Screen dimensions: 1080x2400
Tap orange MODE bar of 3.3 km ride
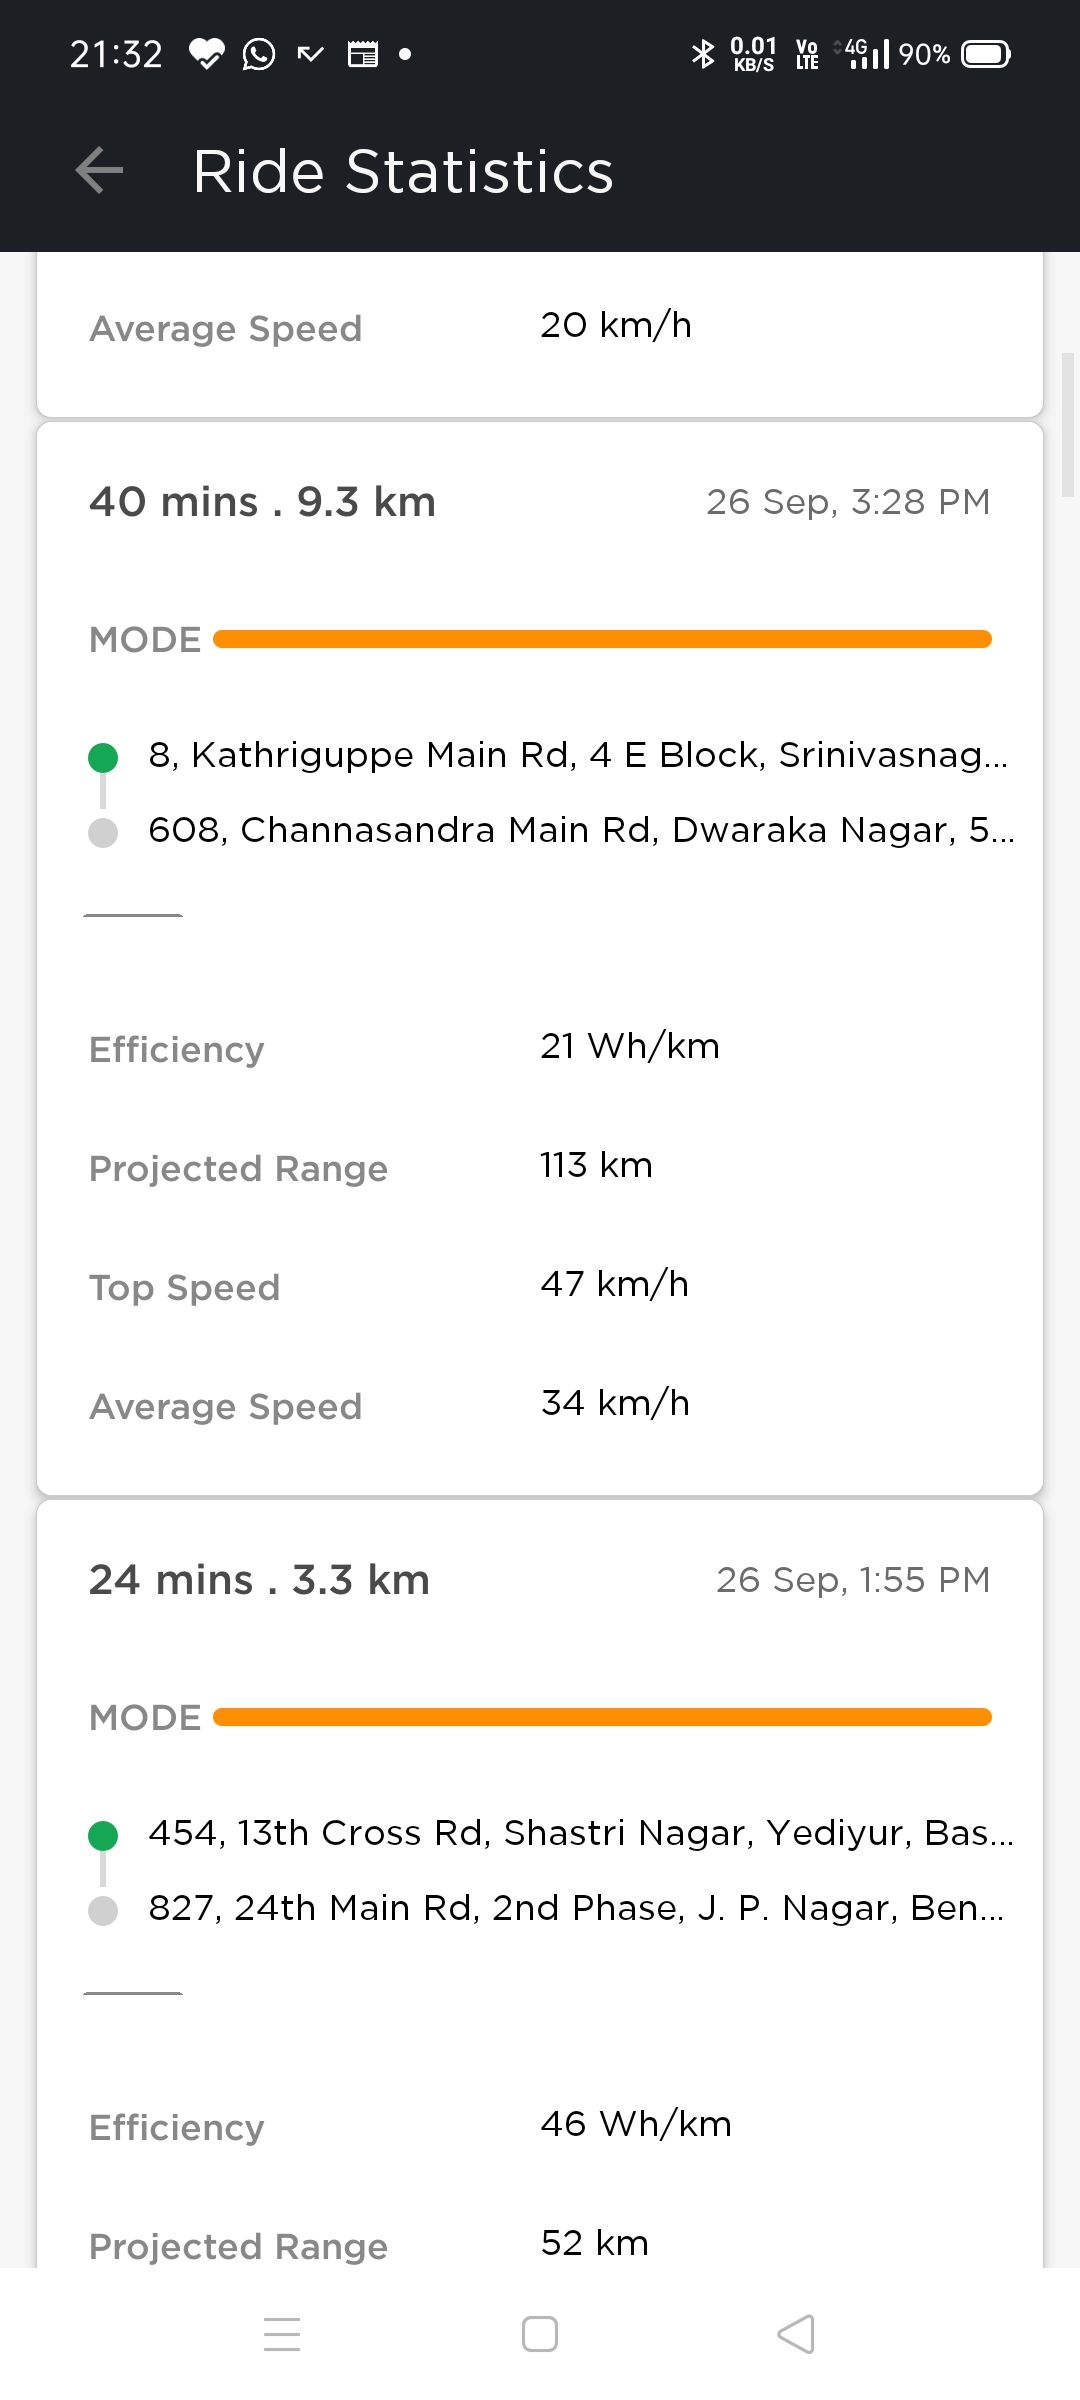602,1717
